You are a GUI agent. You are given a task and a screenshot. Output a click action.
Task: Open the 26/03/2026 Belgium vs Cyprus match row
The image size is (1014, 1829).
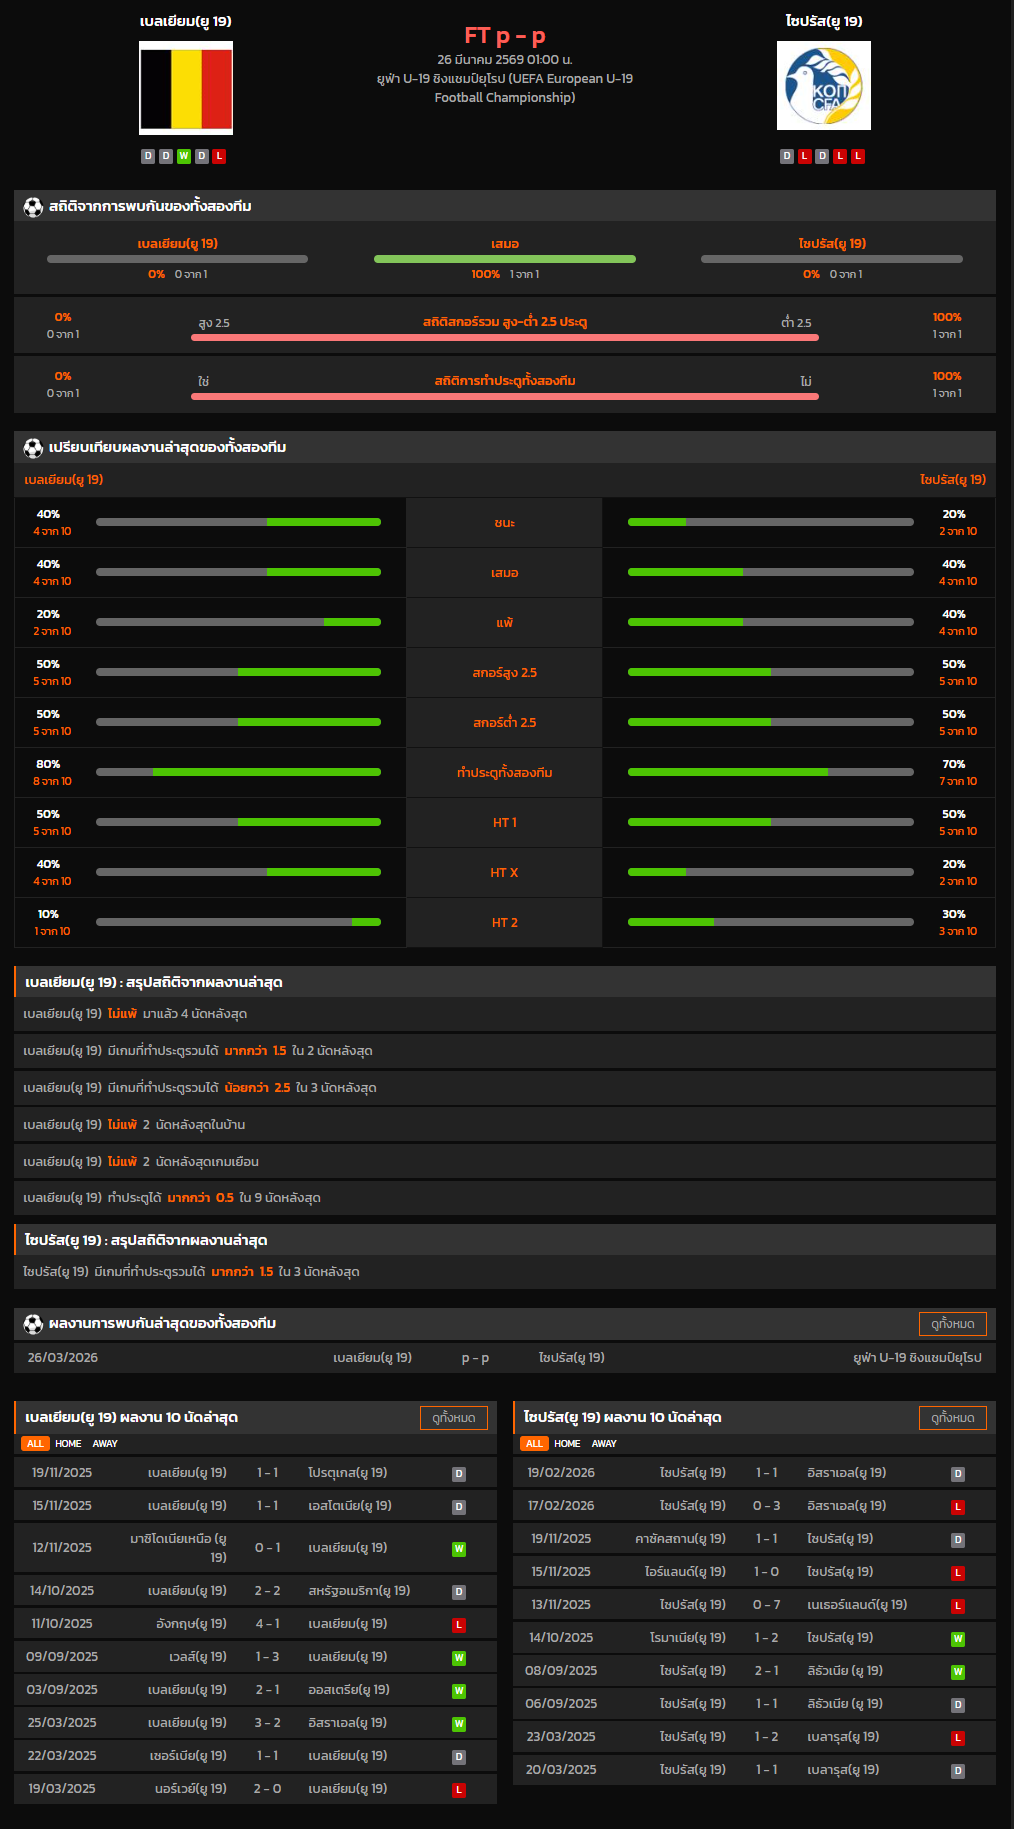click(x=504, y=1358)
